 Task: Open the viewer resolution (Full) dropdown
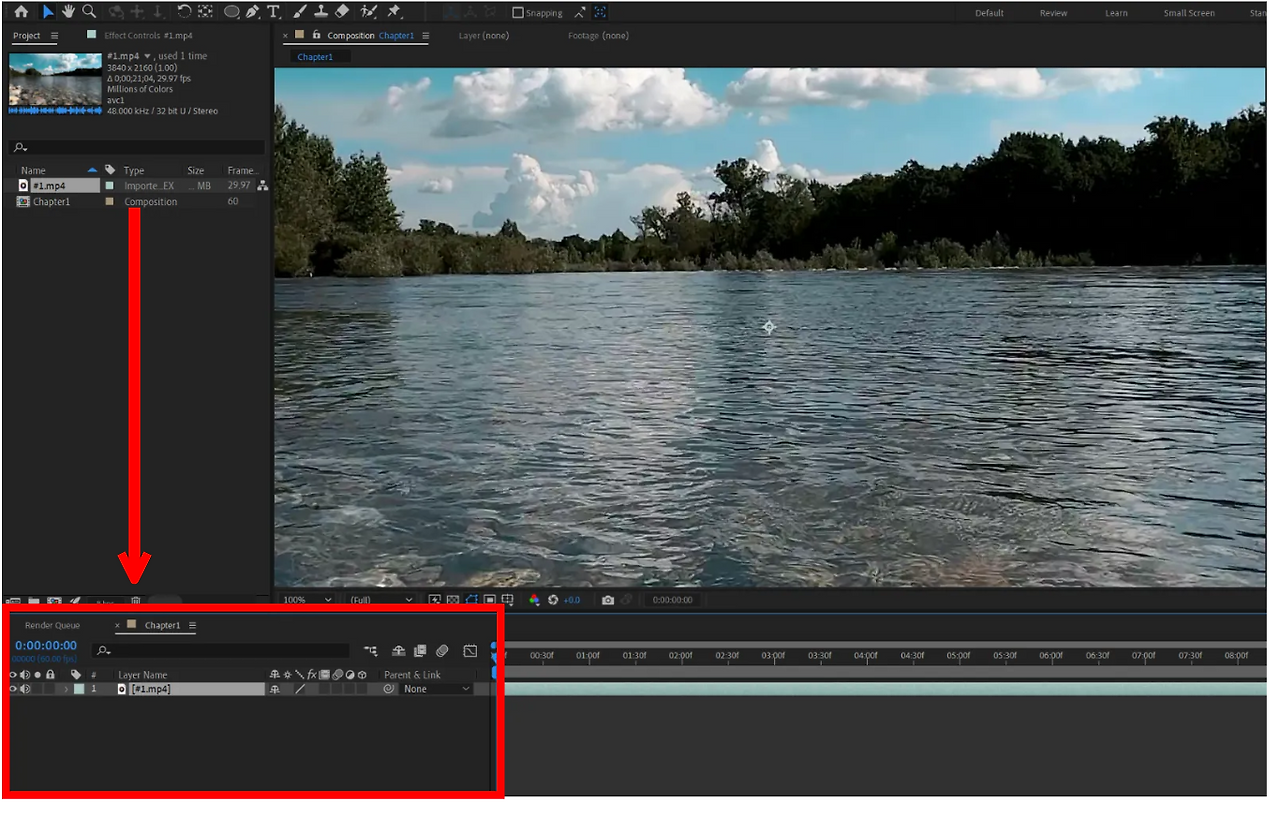pos(380,600)
